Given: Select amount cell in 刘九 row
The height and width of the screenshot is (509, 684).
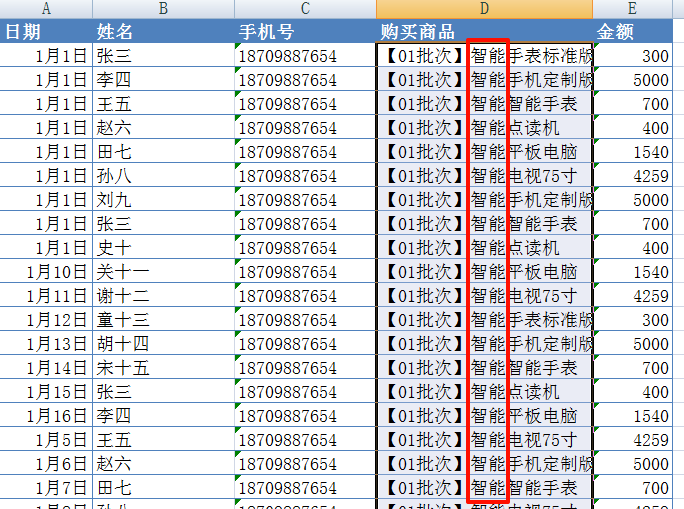Looking at the screenshot, I should (632, 199).
